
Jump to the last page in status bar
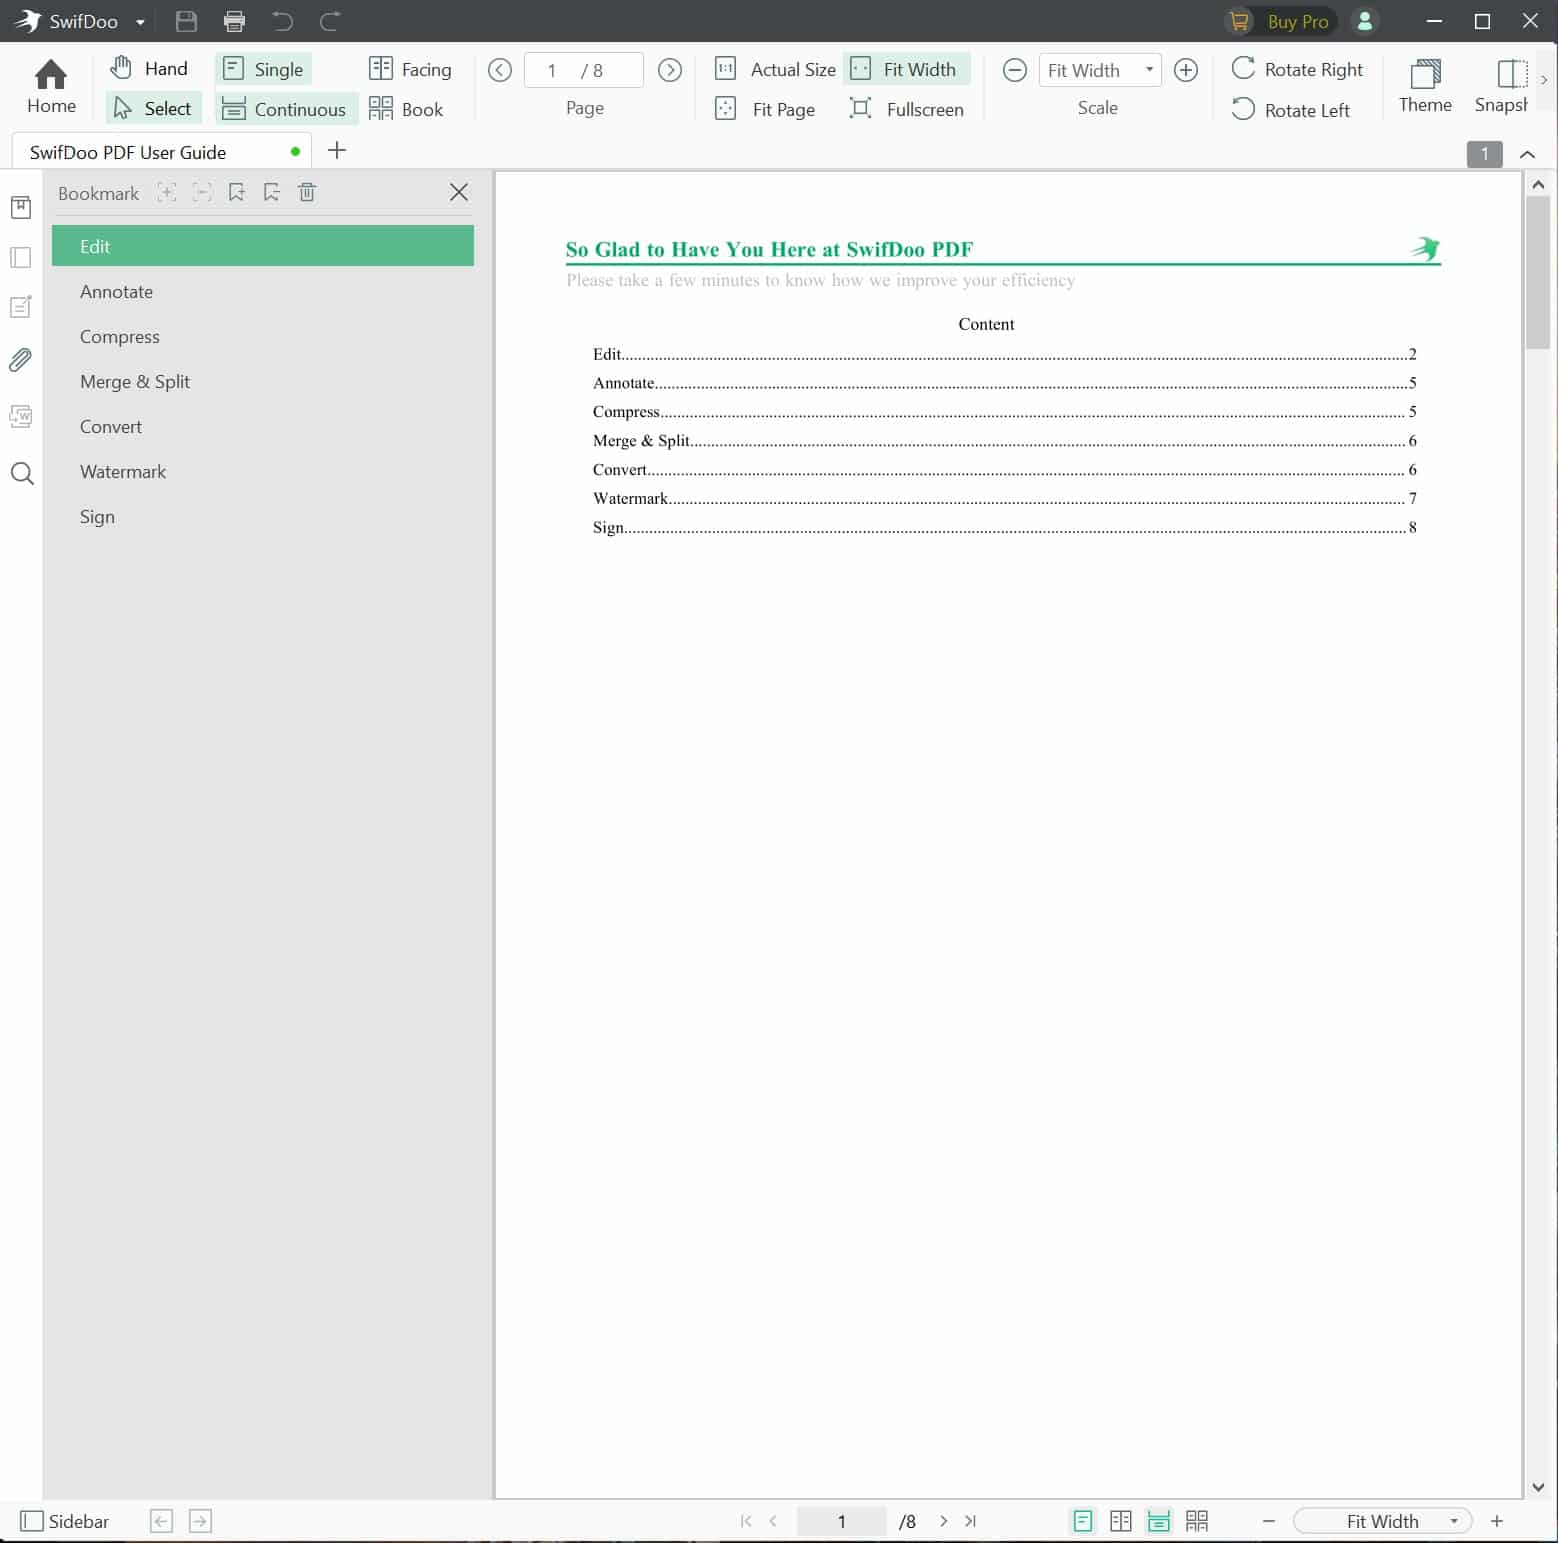[x=970, y=1521]
